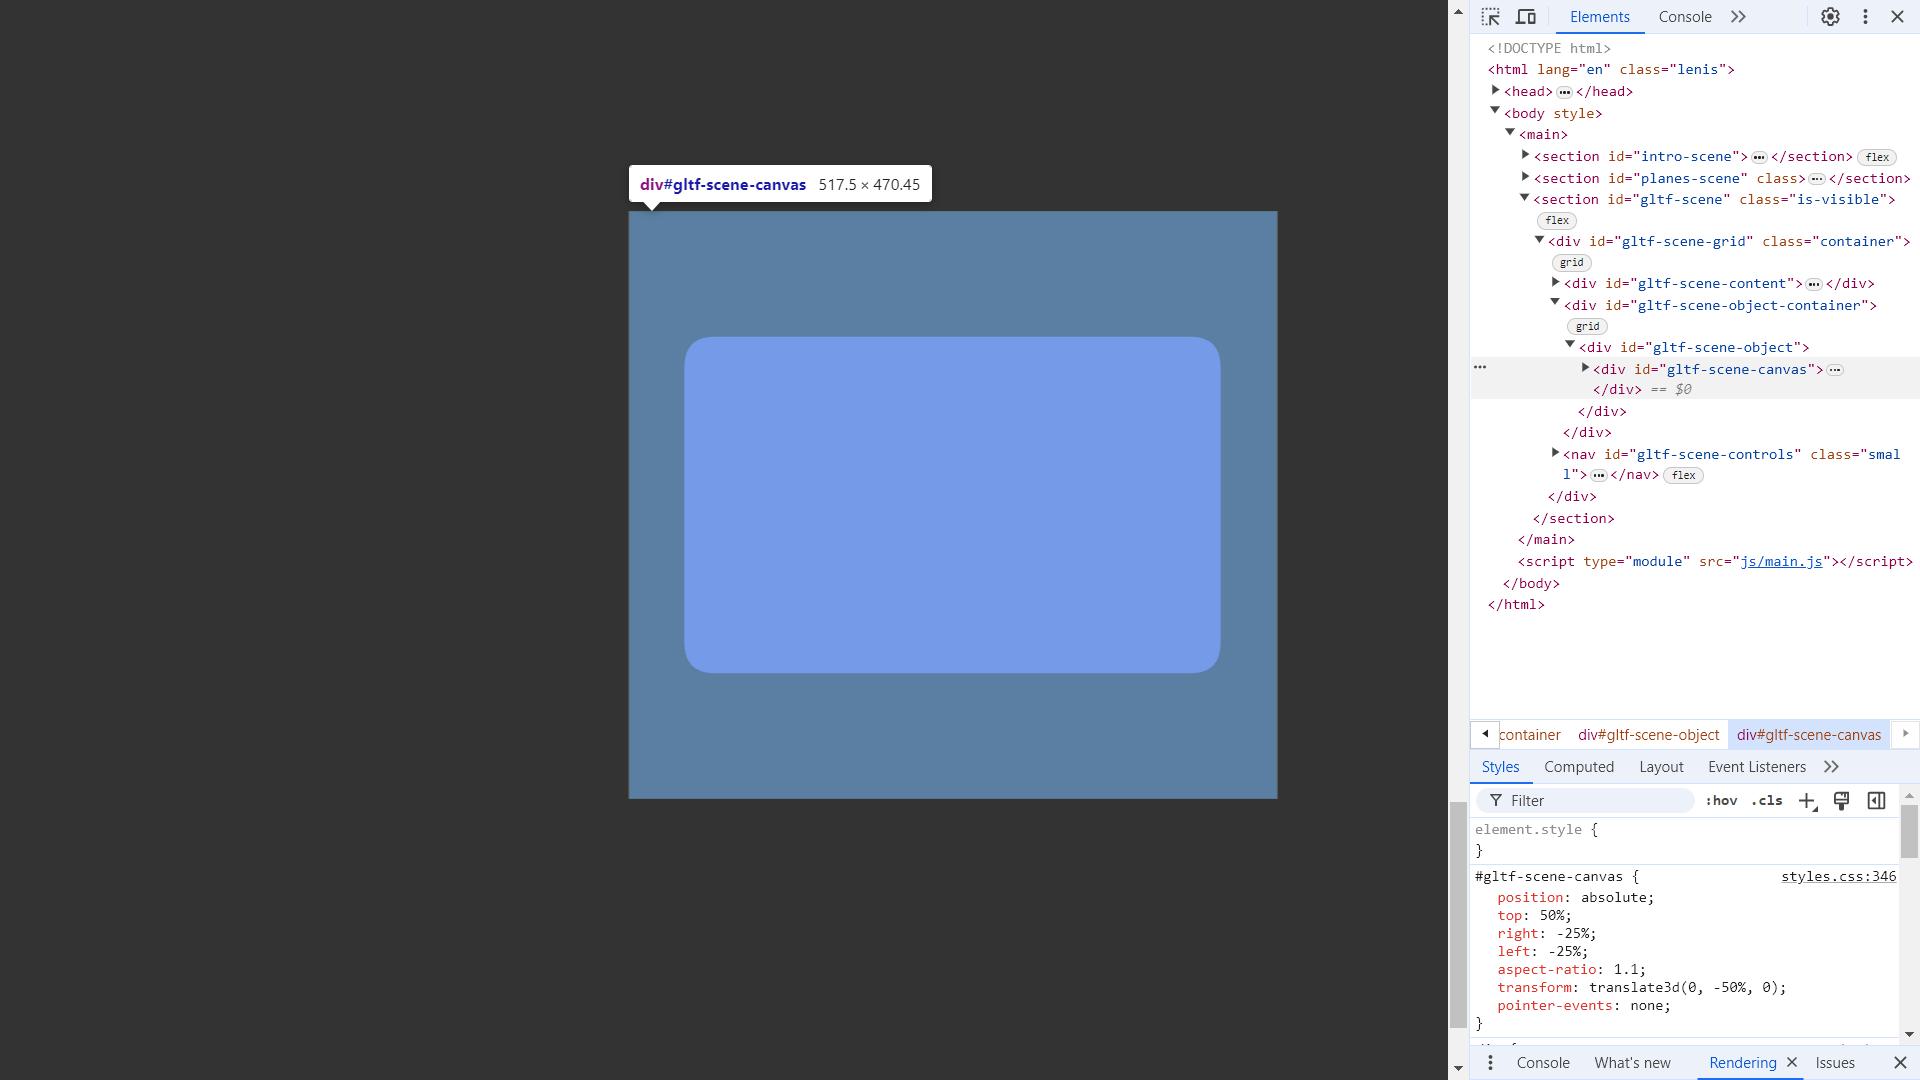The height and width of the screenshot is (1080, 1920).
Task: Switch to the drawer Console tab
Action: 1543,1063
